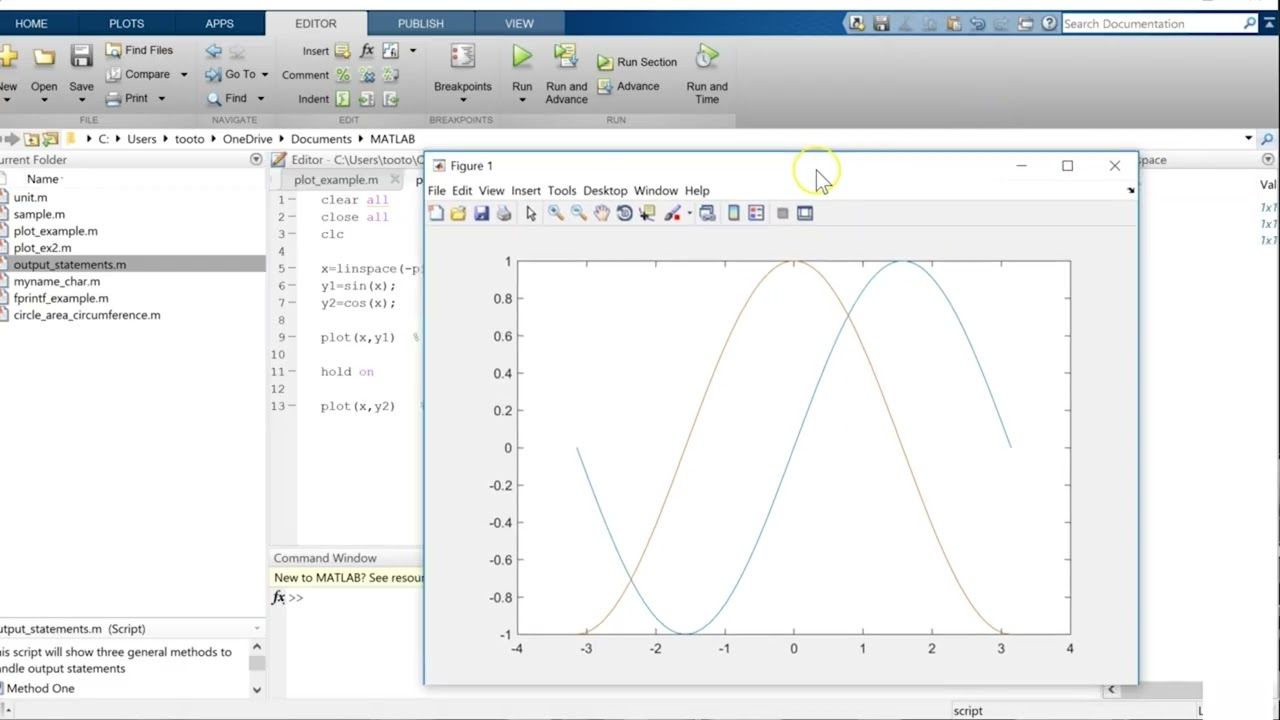Enable the Rotate 3D tool
This screenshot has height=720, width=1280.
(624, 213)
